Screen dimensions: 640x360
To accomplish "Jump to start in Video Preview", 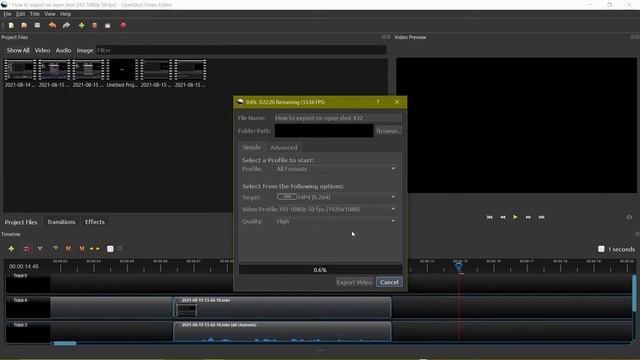I will click(489, 217).
